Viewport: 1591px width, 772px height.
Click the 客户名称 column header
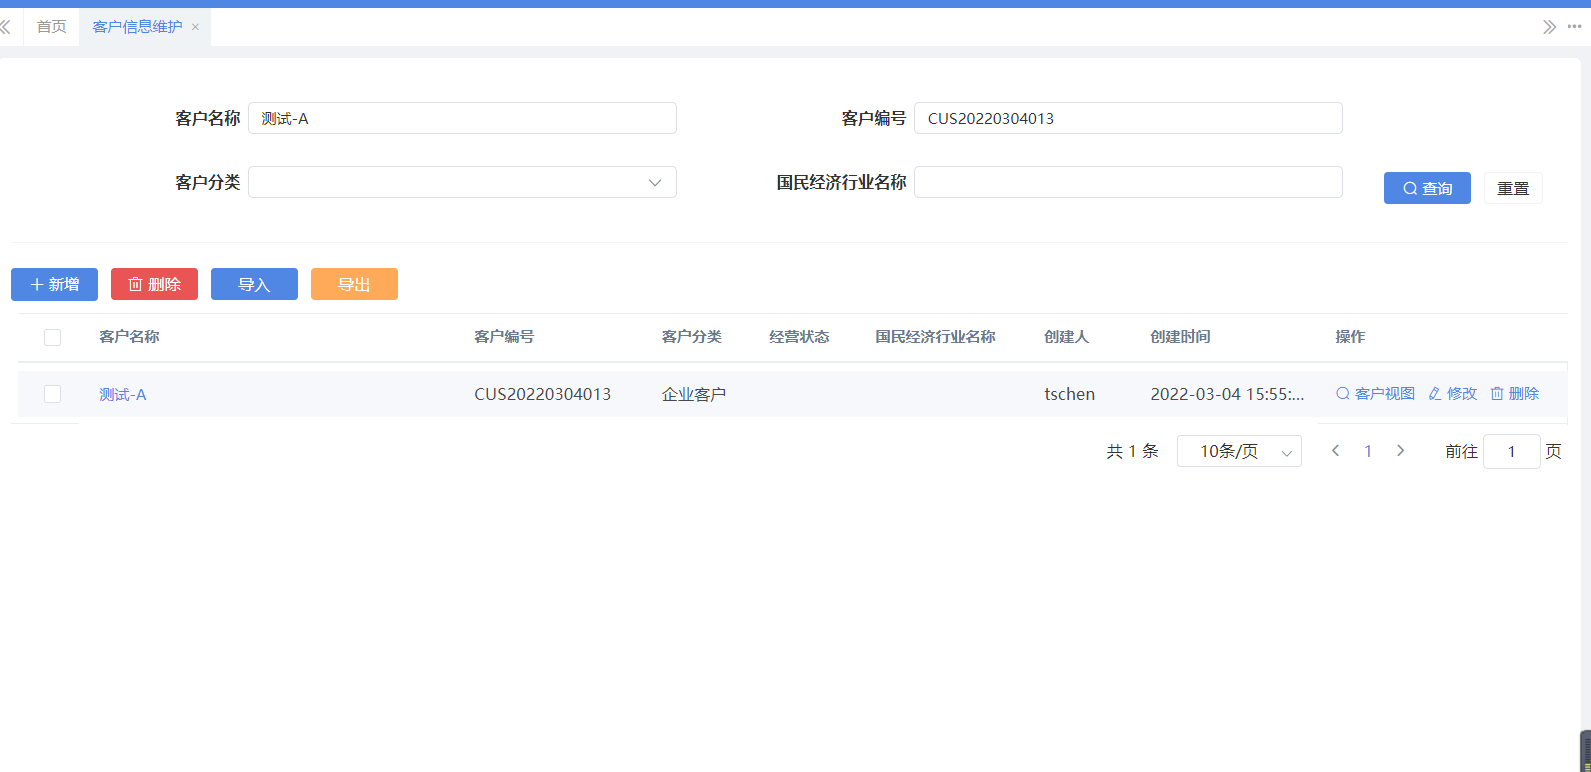pyautogui.click(x=129, y=337)
